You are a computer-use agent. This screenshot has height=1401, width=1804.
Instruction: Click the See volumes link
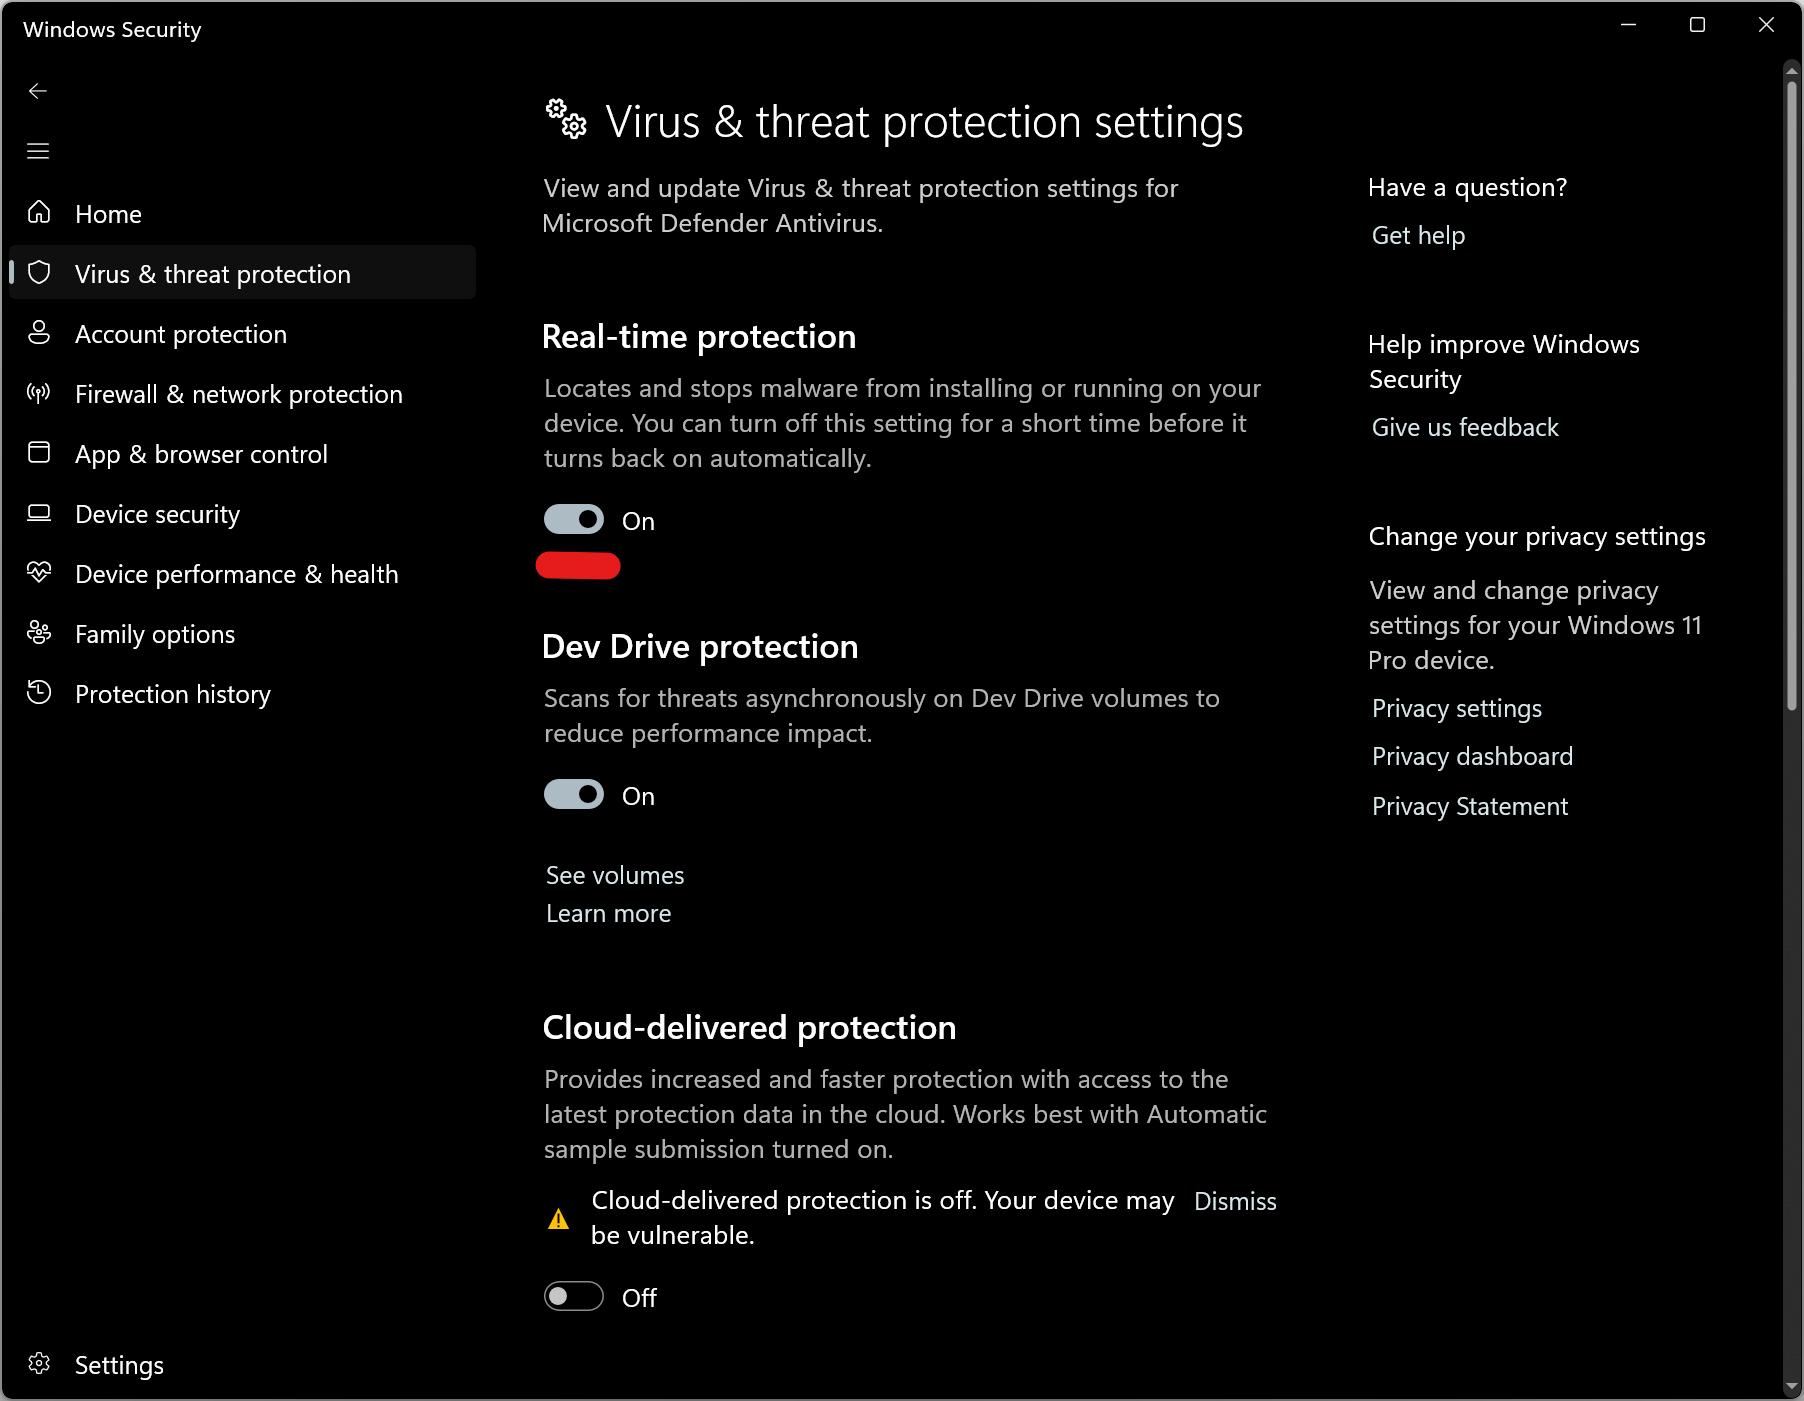point(615,876)
